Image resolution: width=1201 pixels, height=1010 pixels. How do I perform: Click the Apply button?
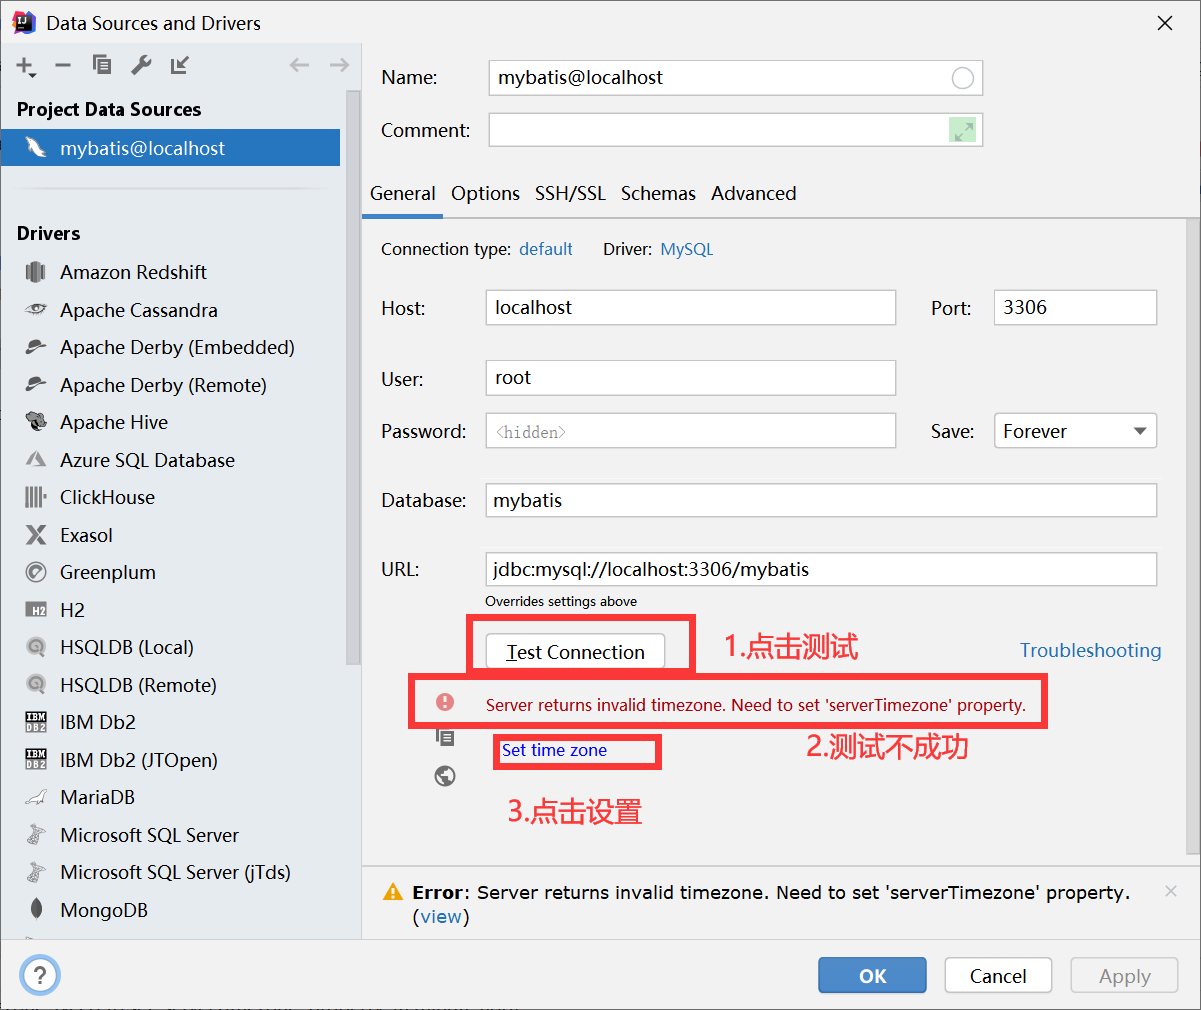click(x=1124, y=976)
